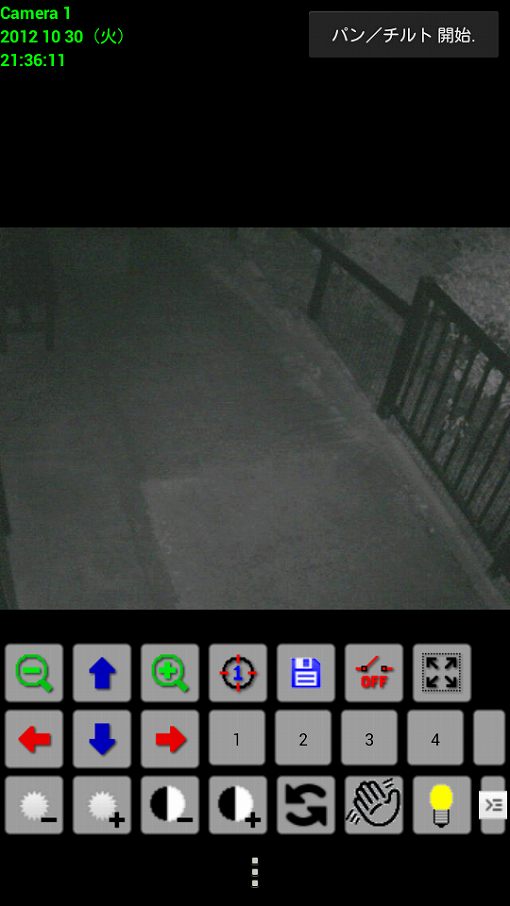Select preset button 2

303,738
